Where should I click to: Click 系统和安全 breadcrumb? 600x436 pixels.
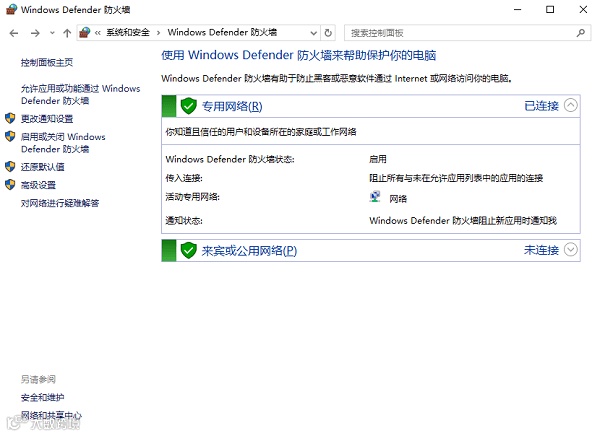click(128, 33)
